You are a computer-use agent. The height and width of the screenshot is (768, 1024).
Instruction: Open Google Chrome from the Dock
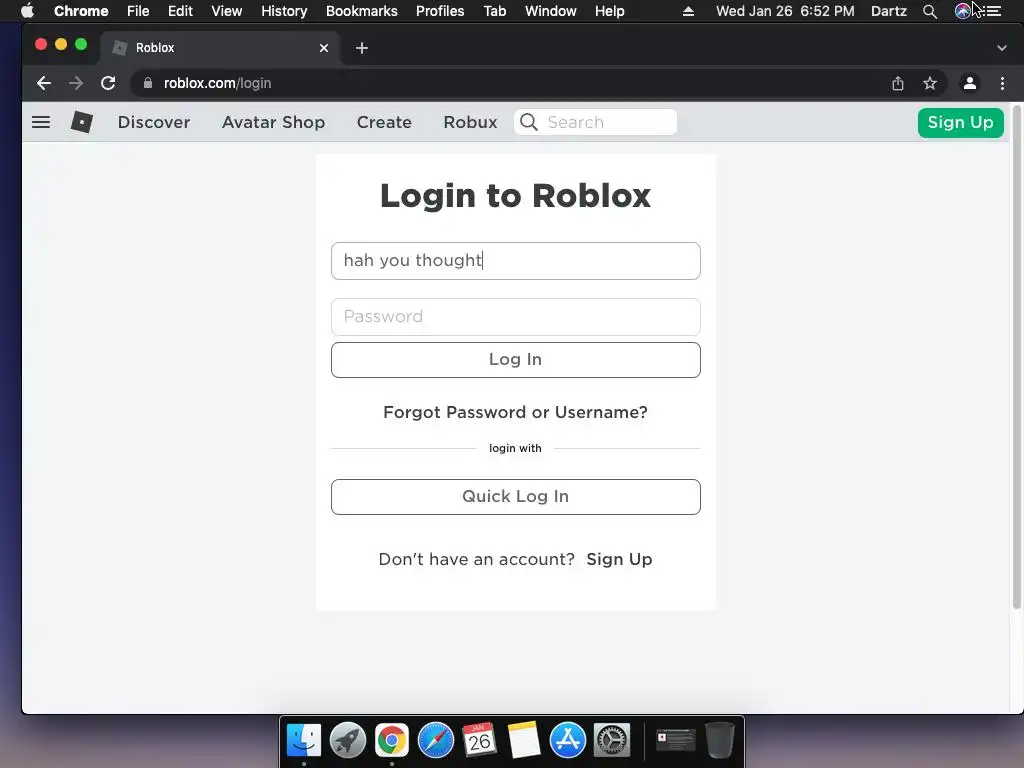coord(392,740)
